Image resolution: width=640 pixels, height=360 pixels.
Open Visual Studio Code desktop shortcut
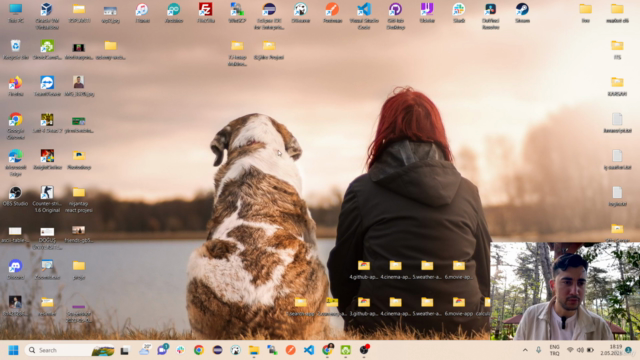(x=364, y=16)
